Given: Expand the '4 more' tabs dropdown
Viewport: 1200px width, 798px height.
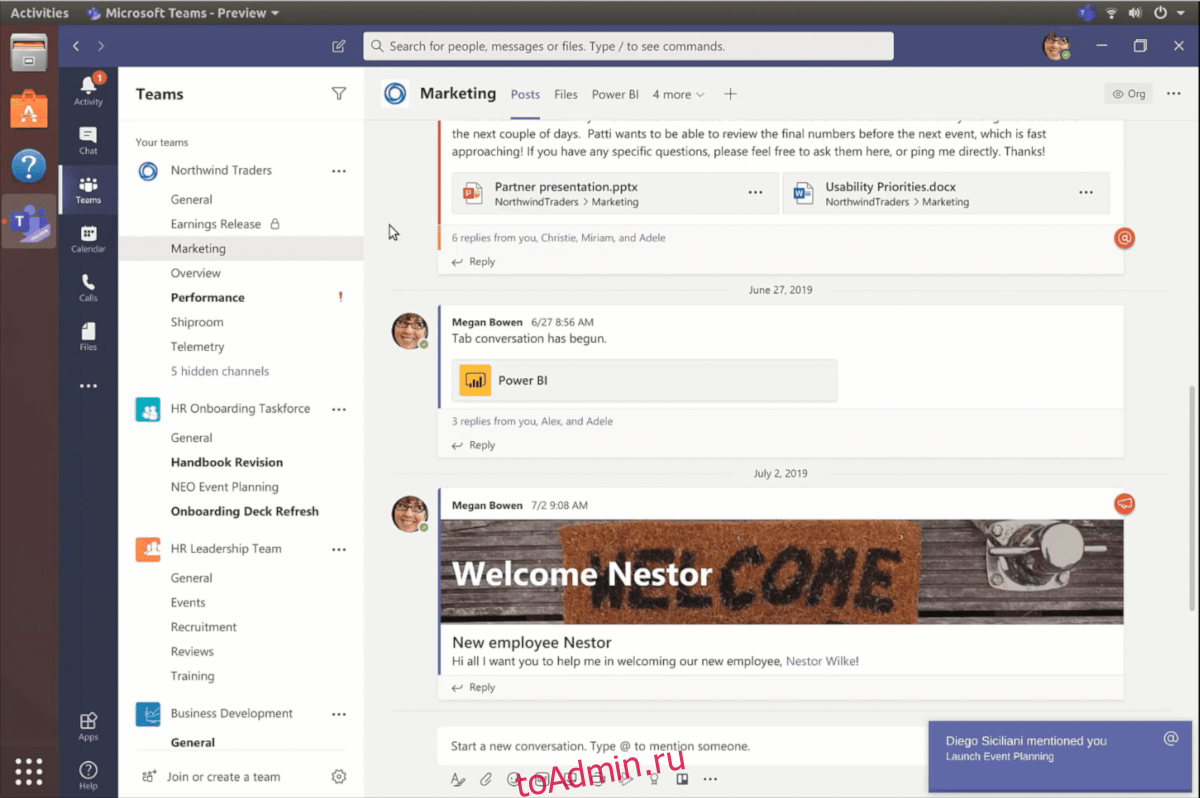Looking at the screenshot, I should pos(678,95).
